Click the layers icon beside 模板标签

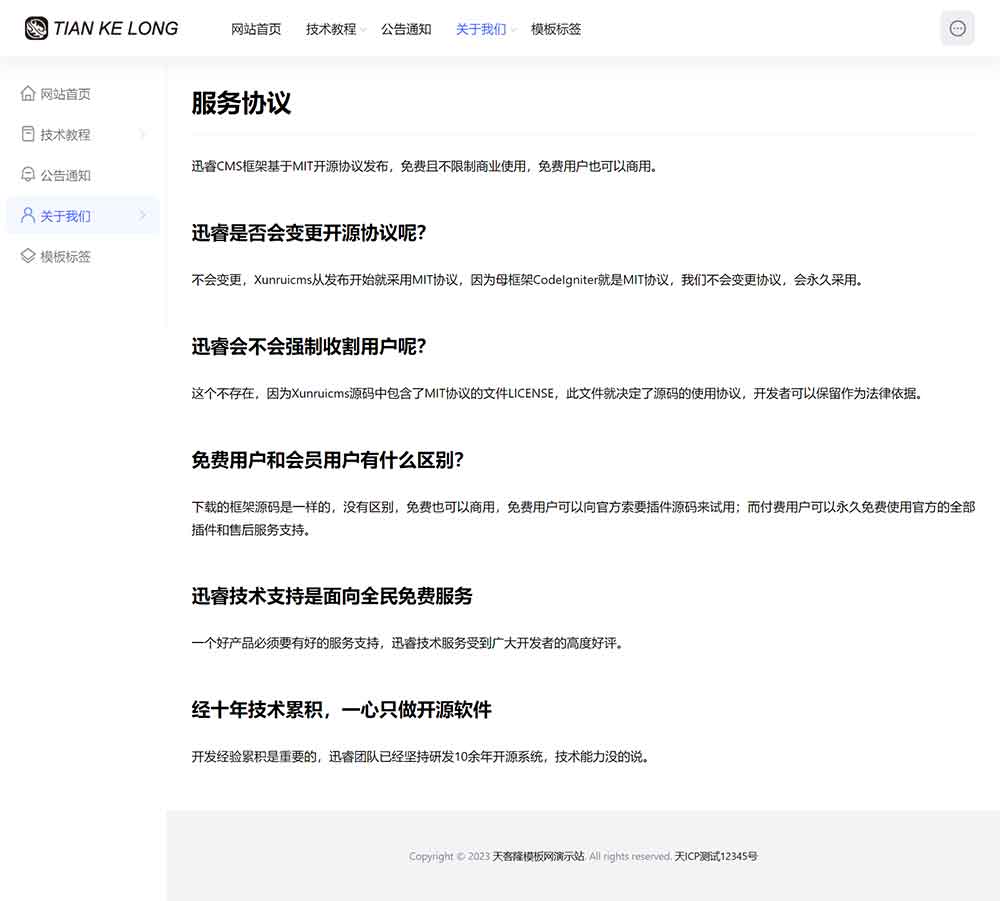[x=28, y=256]
